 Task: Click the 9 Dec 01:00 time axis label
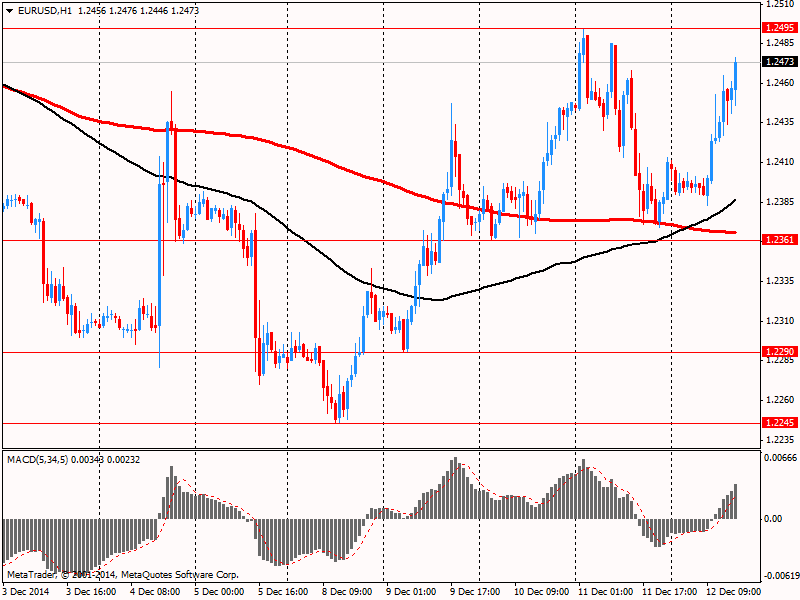pyautogui.click(x=411, y=591)
